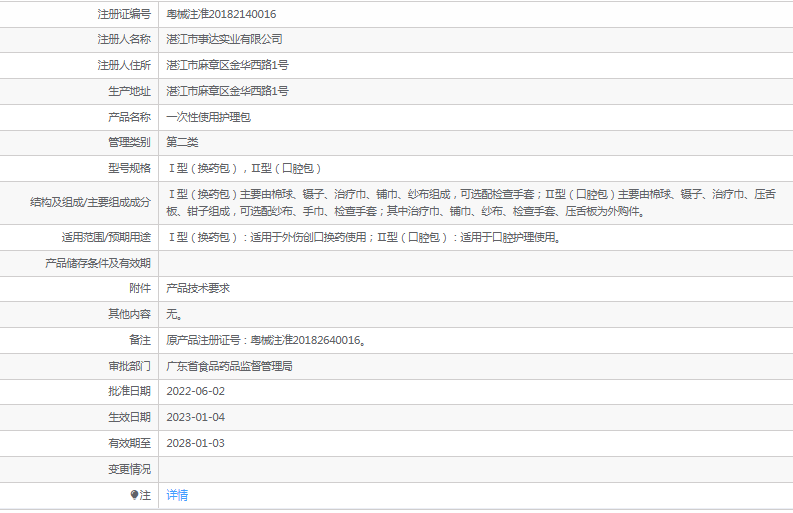793x513 pixels.
Task: Select management class value 第二类
Action: (182, 143)
